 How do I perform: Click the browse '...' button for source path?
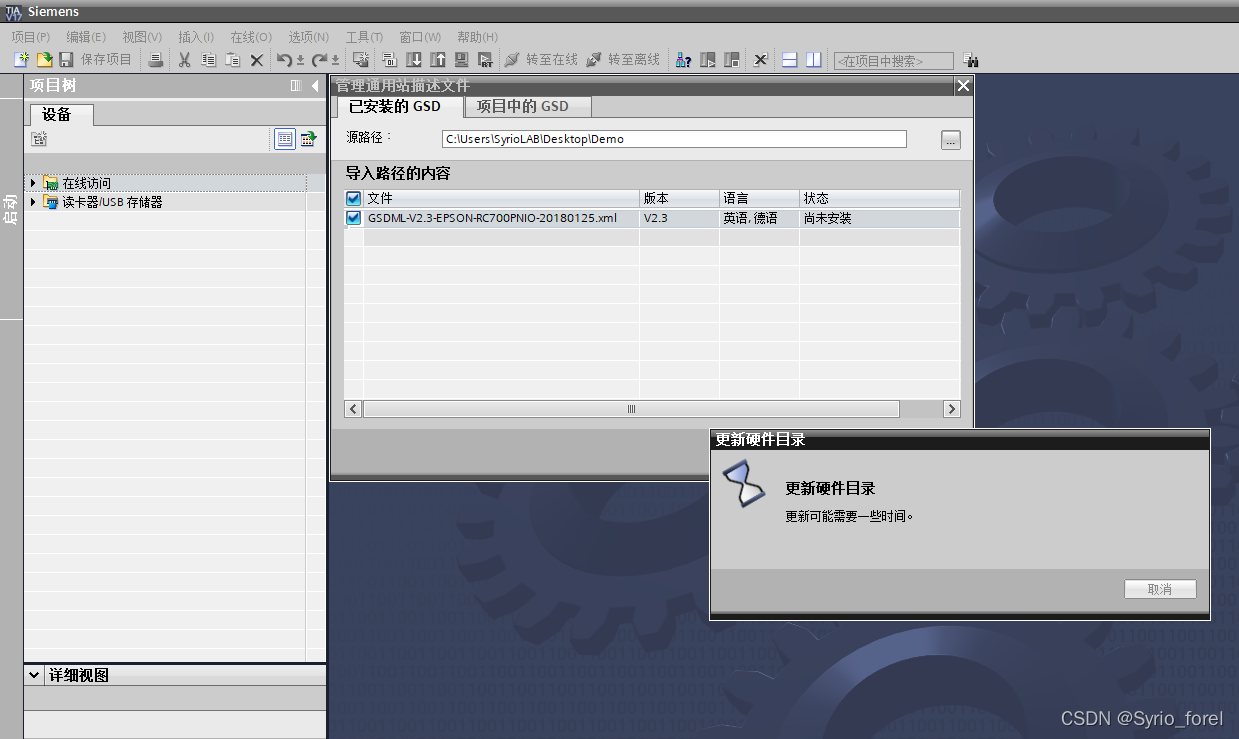[x=950, y=140]
